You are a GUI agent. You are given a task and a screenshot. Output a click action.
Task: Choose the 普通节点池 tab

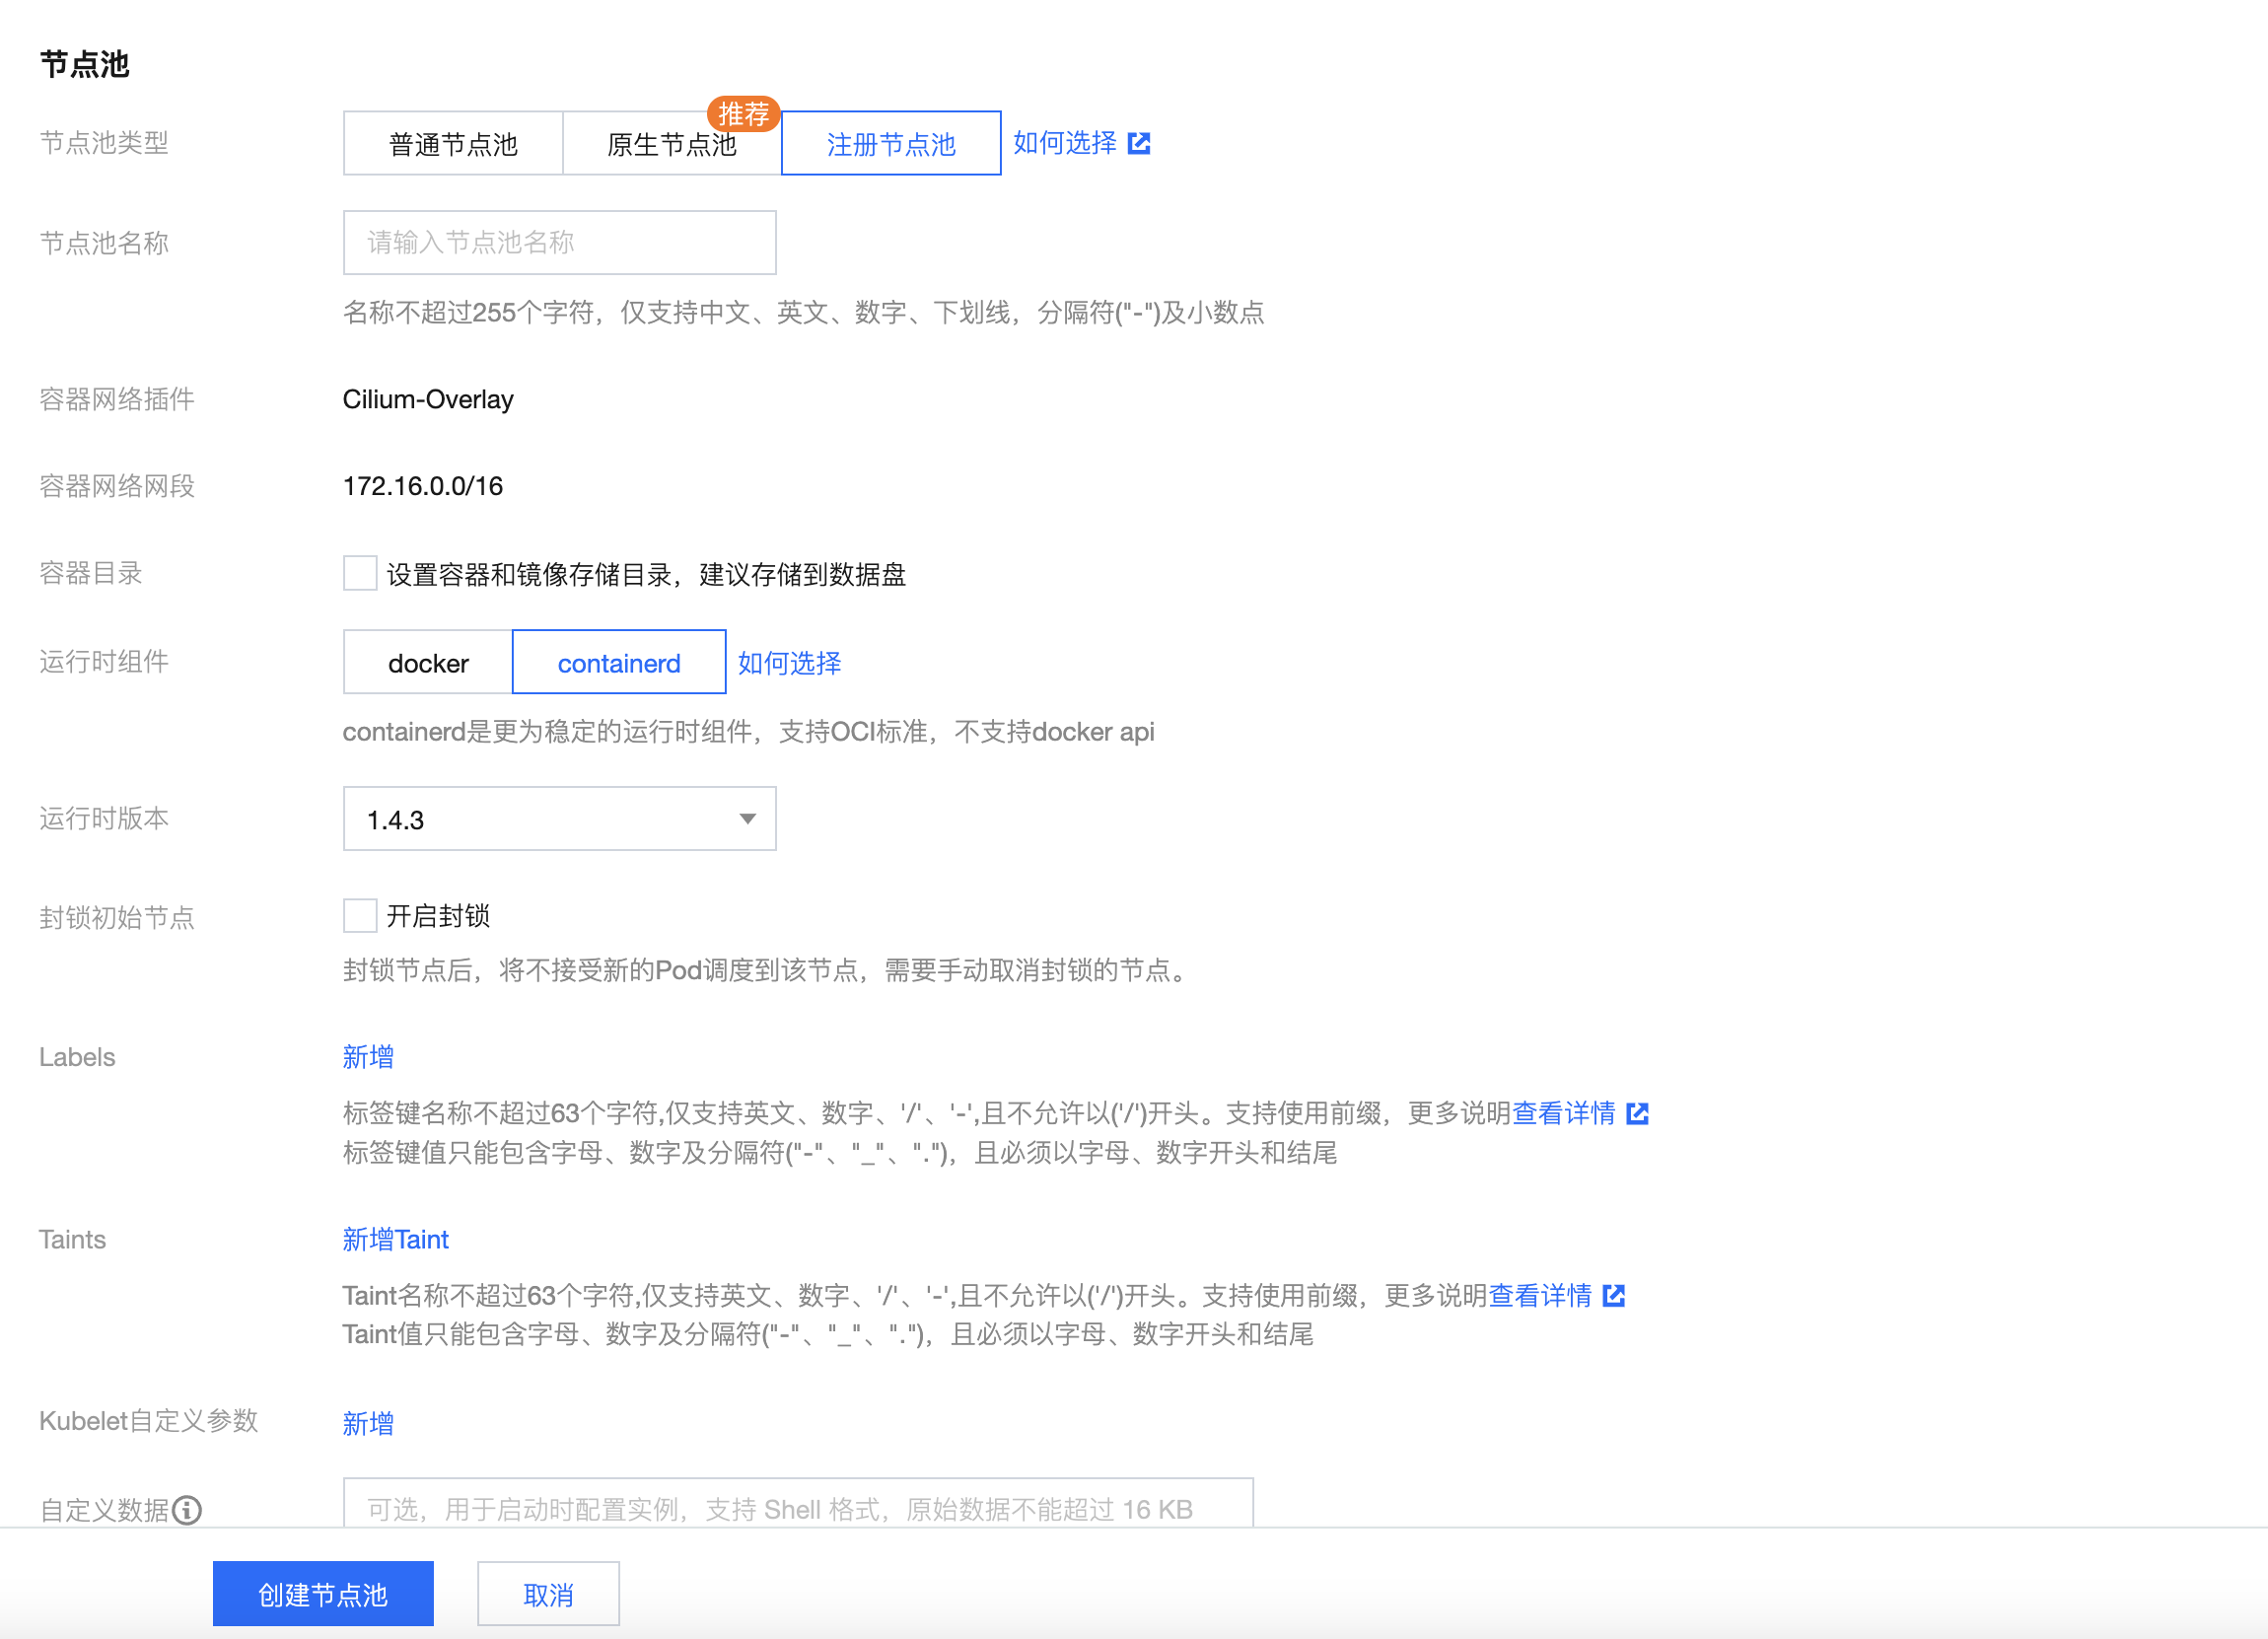453,144
